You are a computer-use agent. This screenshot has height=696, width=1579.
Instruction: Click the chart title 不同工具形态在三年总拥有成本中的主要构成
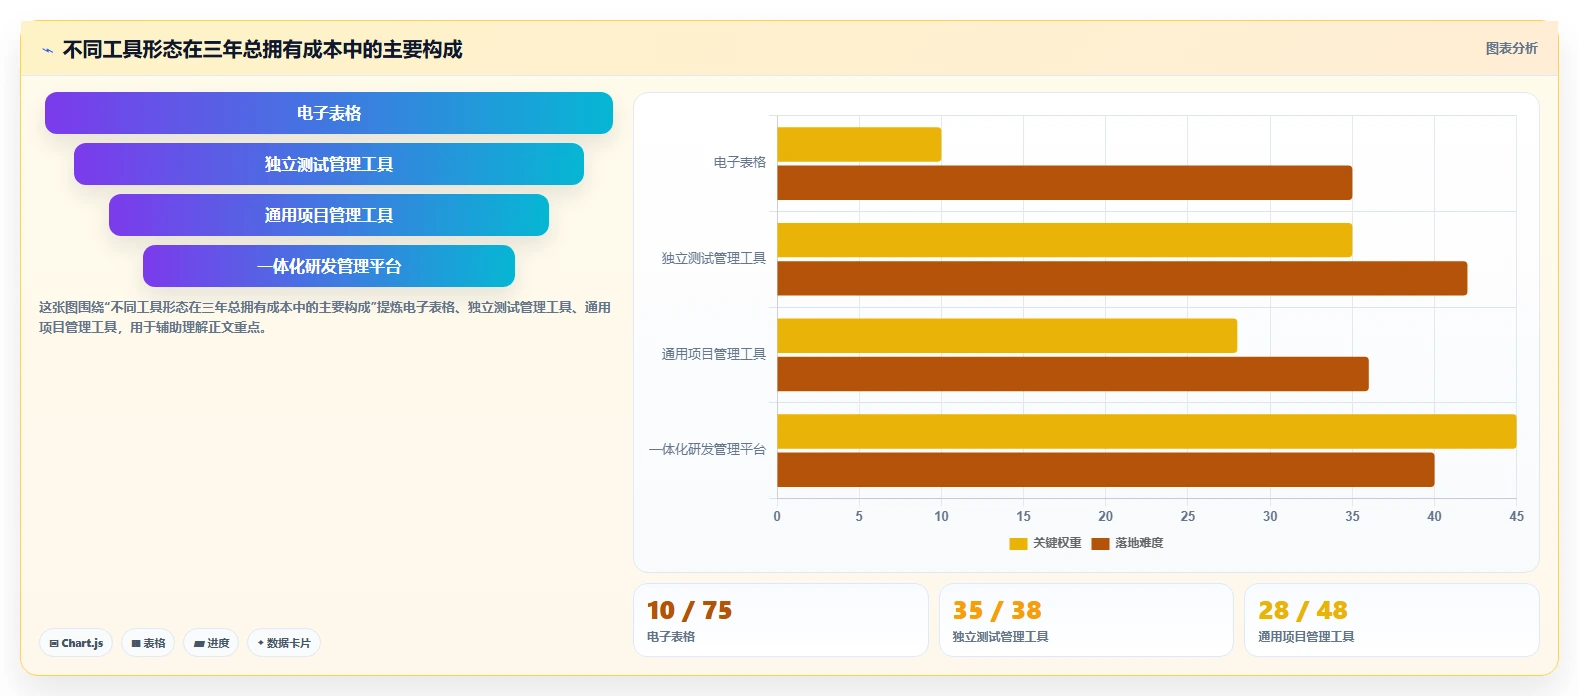[x=262, y=49]
